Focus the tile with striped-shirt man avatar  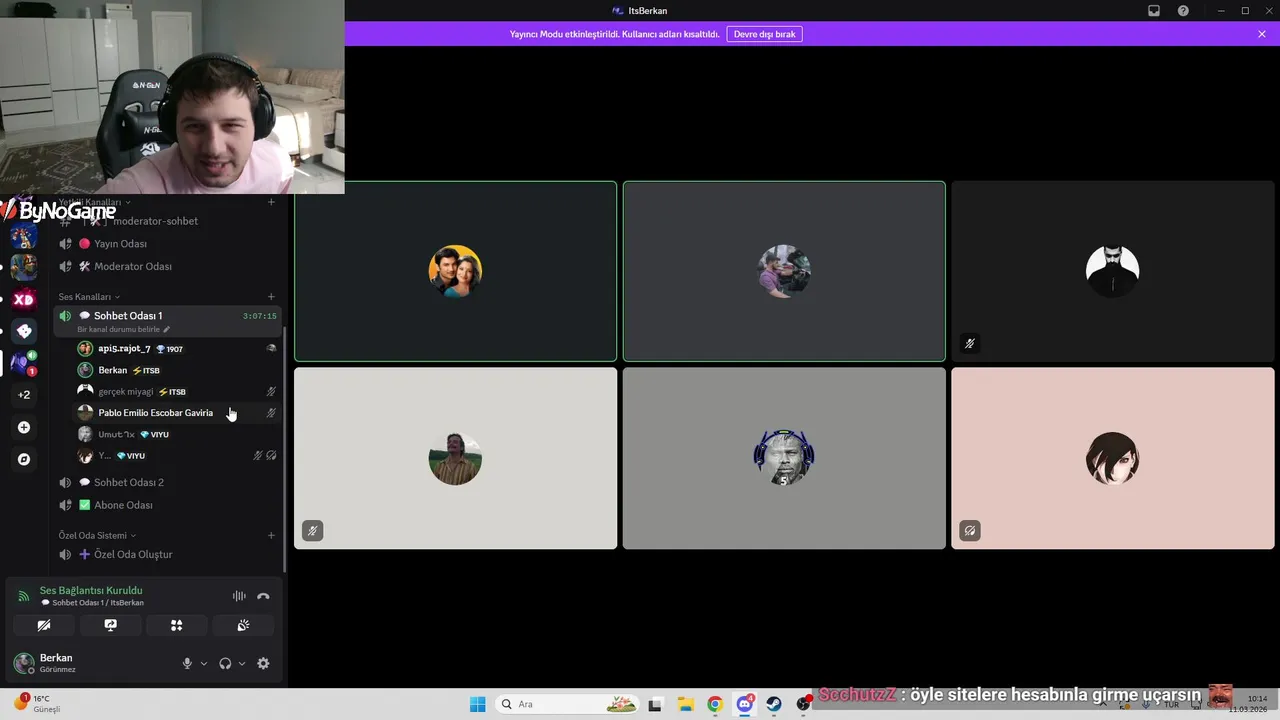click(455, 458)
